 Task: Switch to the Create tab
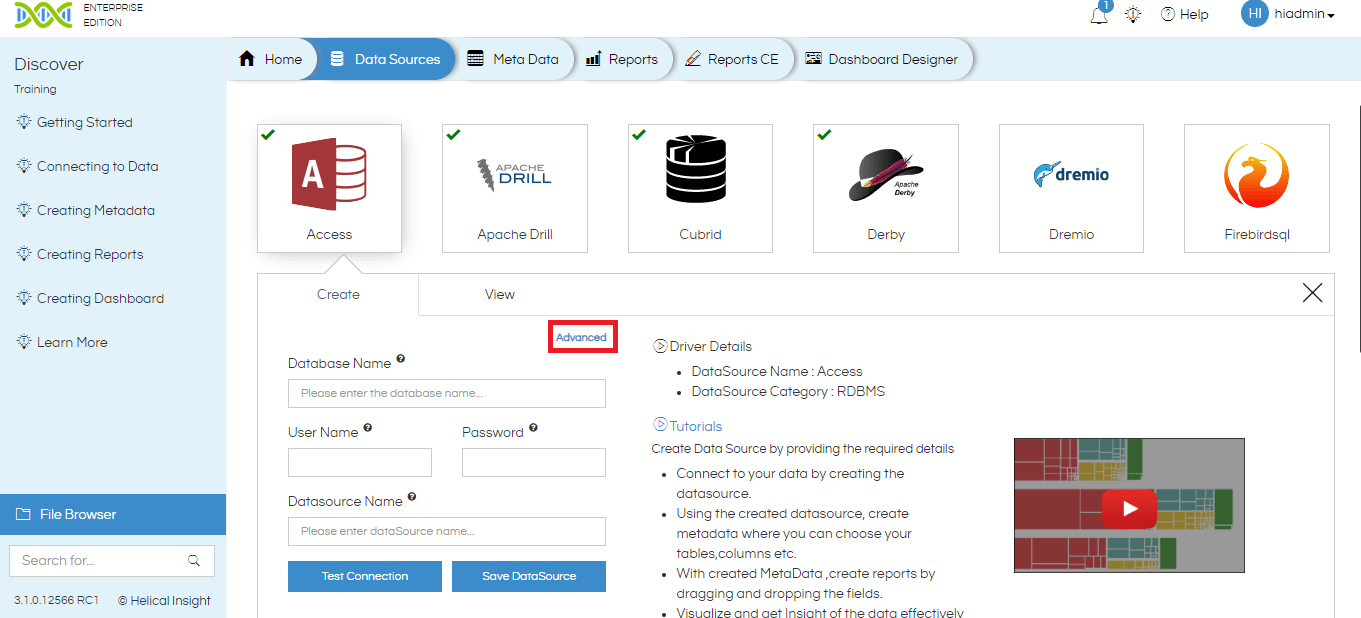click(x=338, y=294)
